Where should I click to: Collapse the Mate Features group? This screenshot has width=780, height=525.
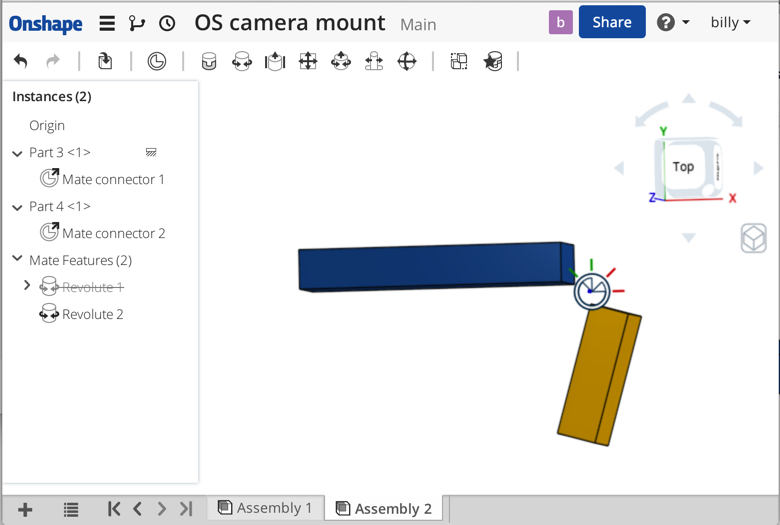[x=17, y=260]
